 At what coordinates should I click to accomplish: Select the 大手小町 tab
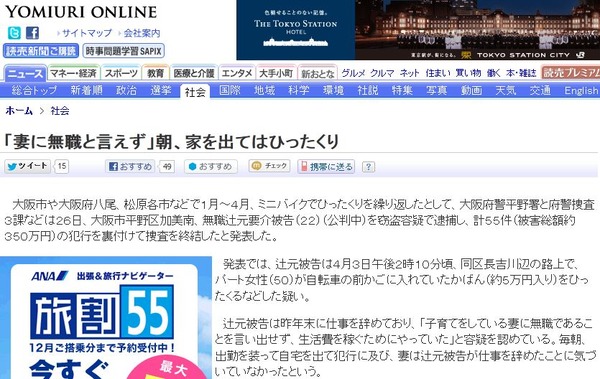point(276,73)
